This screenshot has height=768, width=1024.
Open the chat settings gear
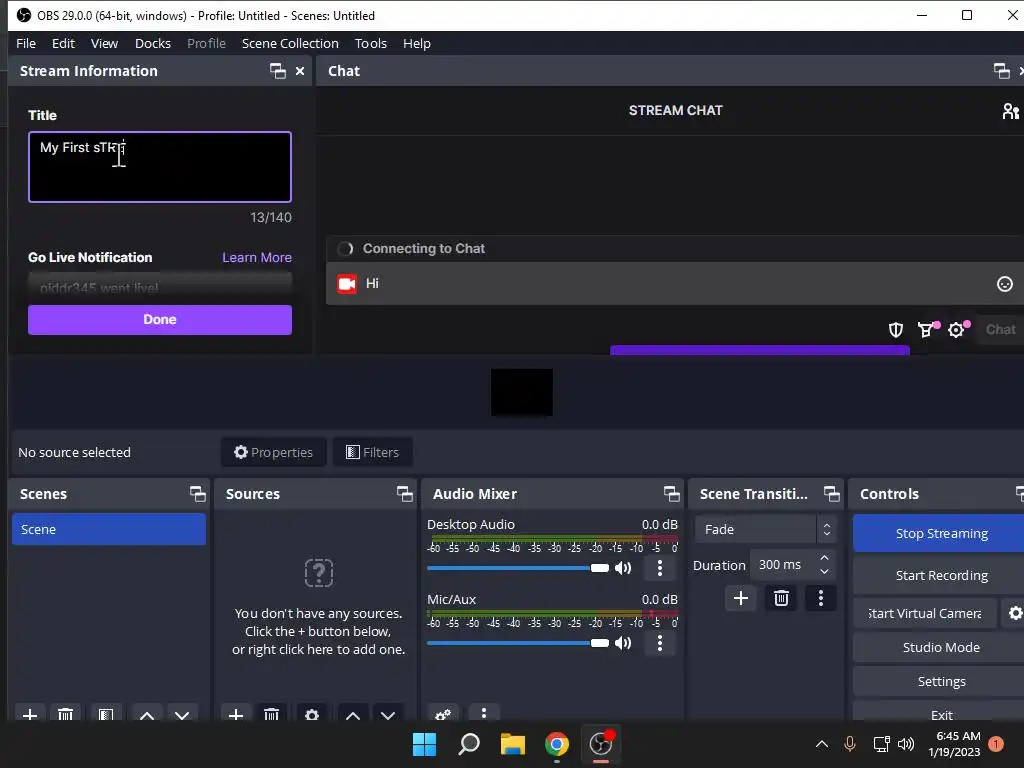tap(957, 330)
